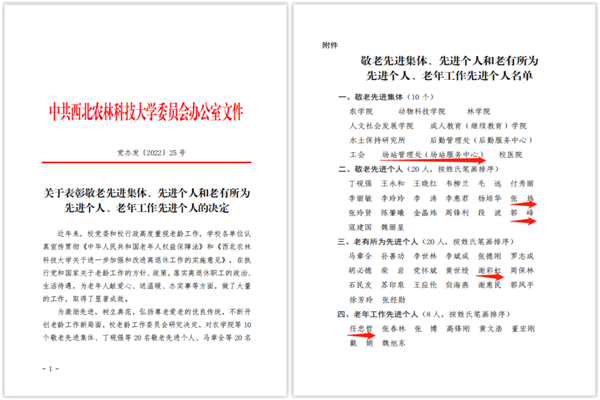
Task: Select the name 胡必德
Action: [x=360, y=271]
